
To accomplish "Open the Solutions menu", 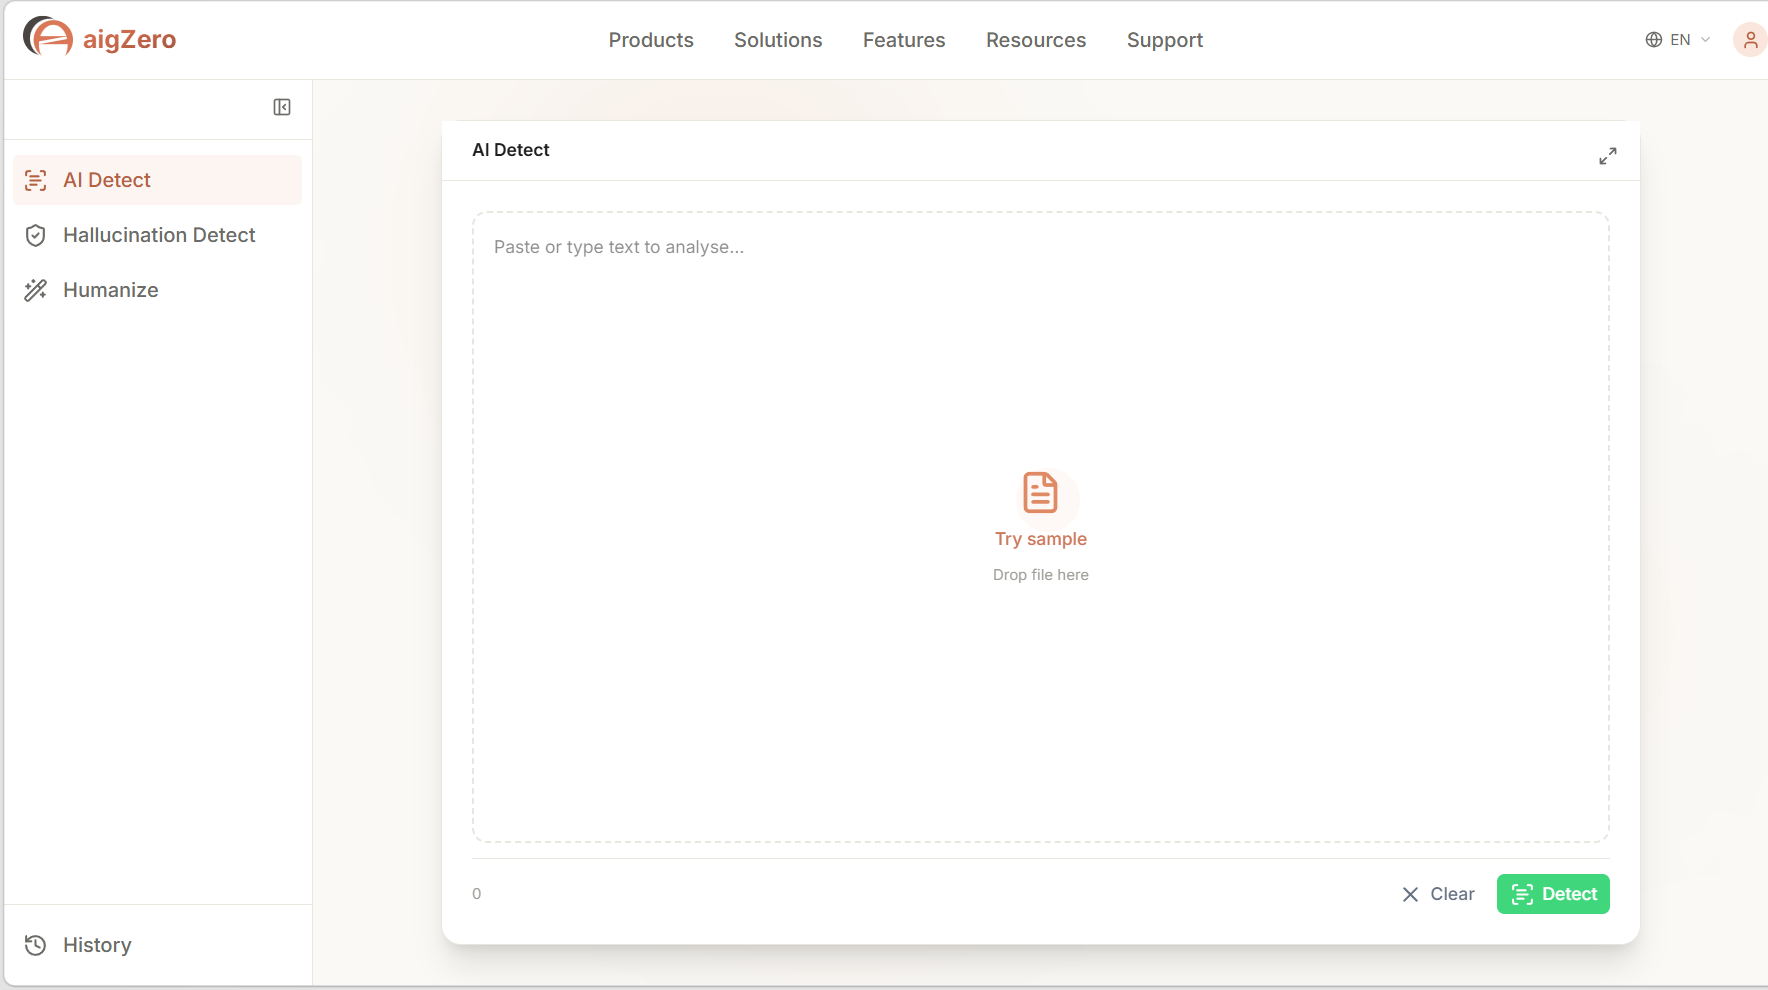I will pyautogui.click(x=778, y=40).
